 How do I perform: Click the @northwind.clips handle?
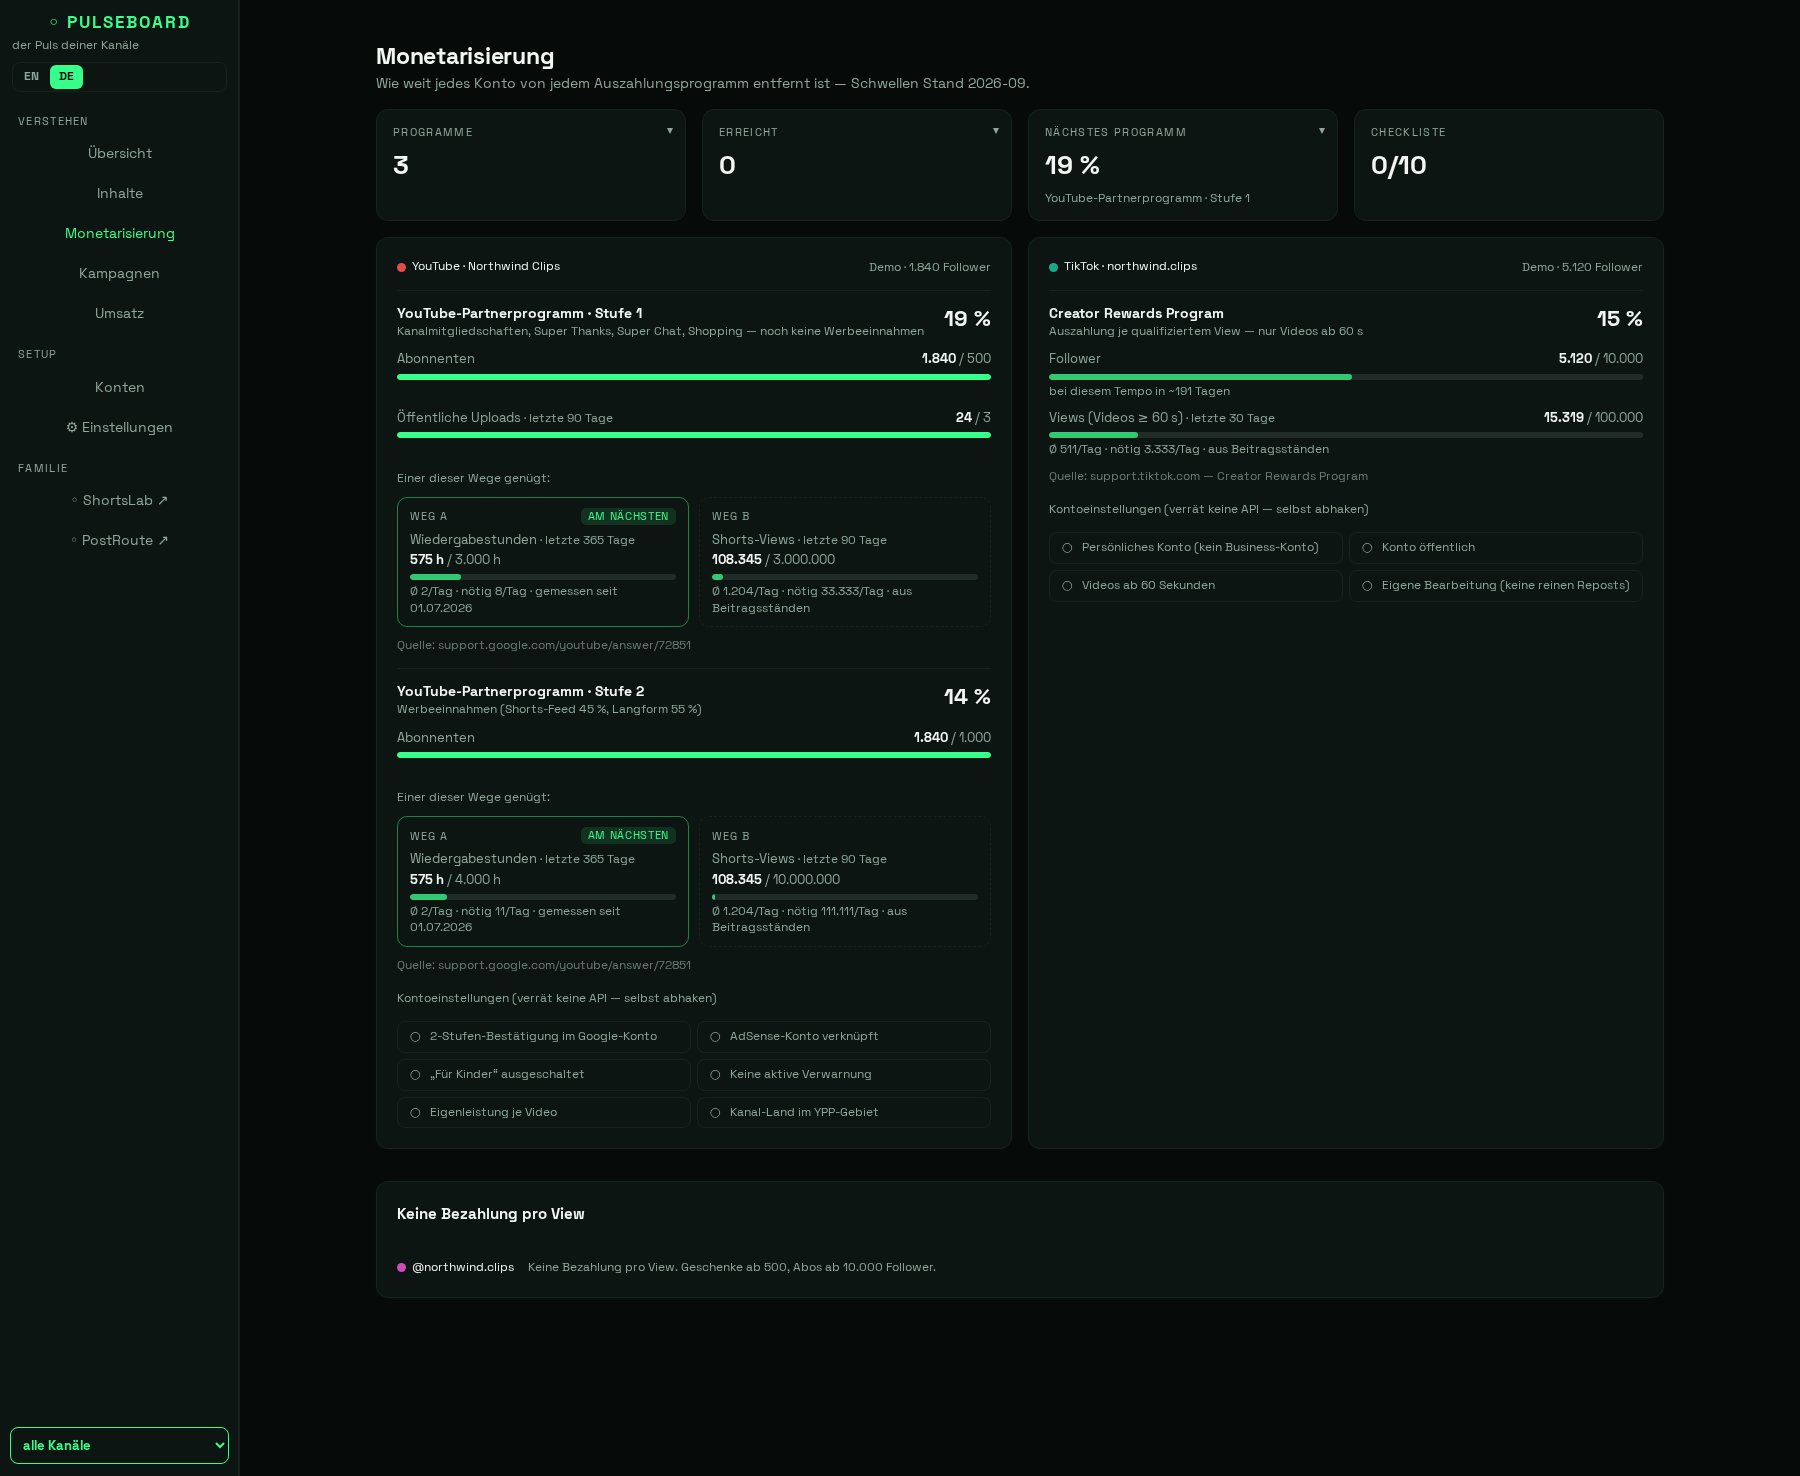pos(463,1267)
